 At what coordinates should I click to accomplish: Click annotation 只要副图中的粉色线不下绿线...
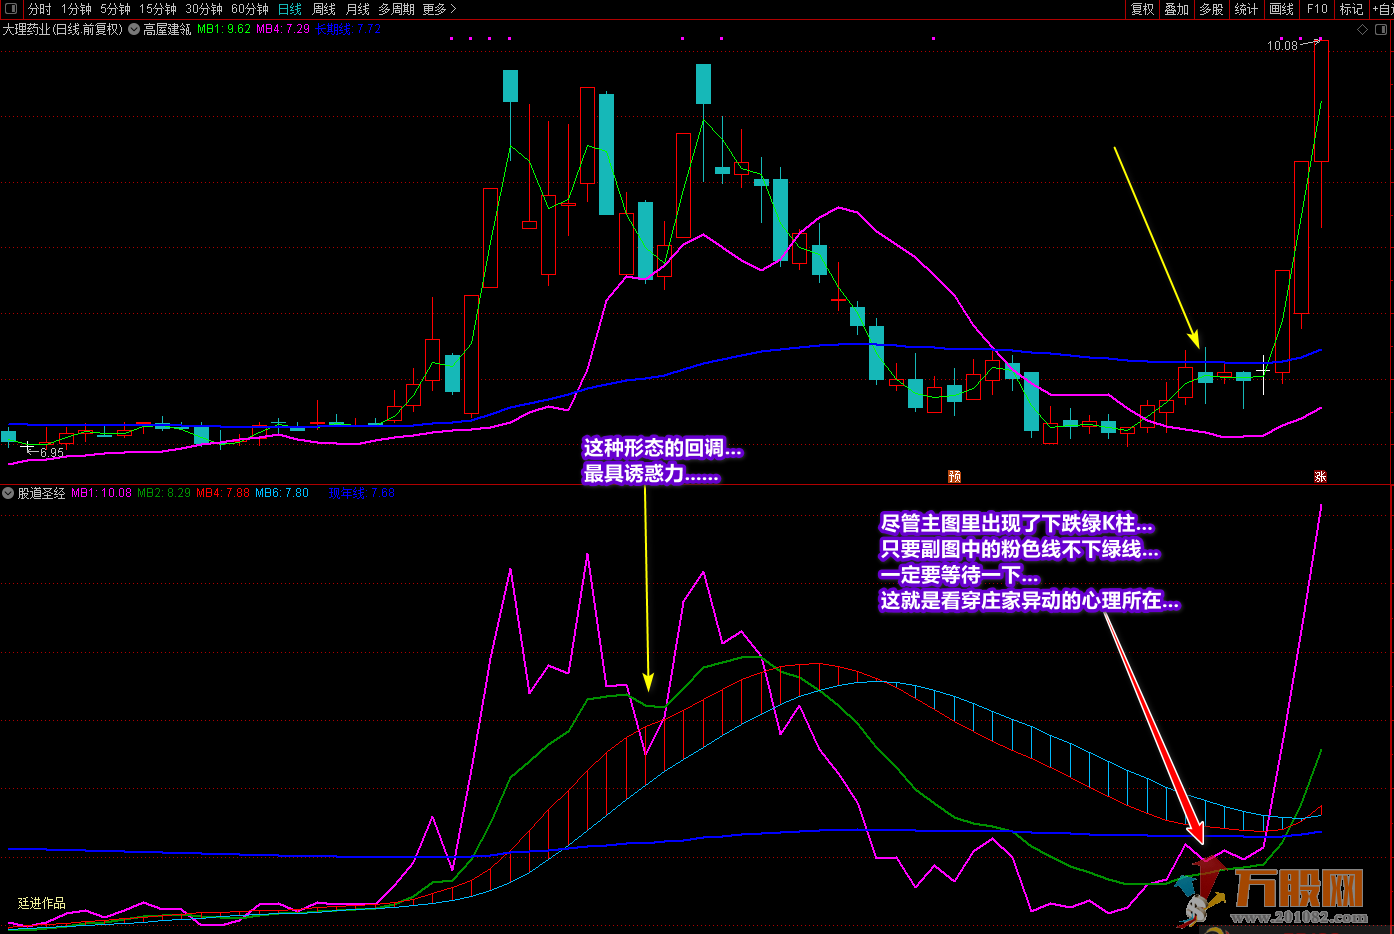click(1020, 549)
